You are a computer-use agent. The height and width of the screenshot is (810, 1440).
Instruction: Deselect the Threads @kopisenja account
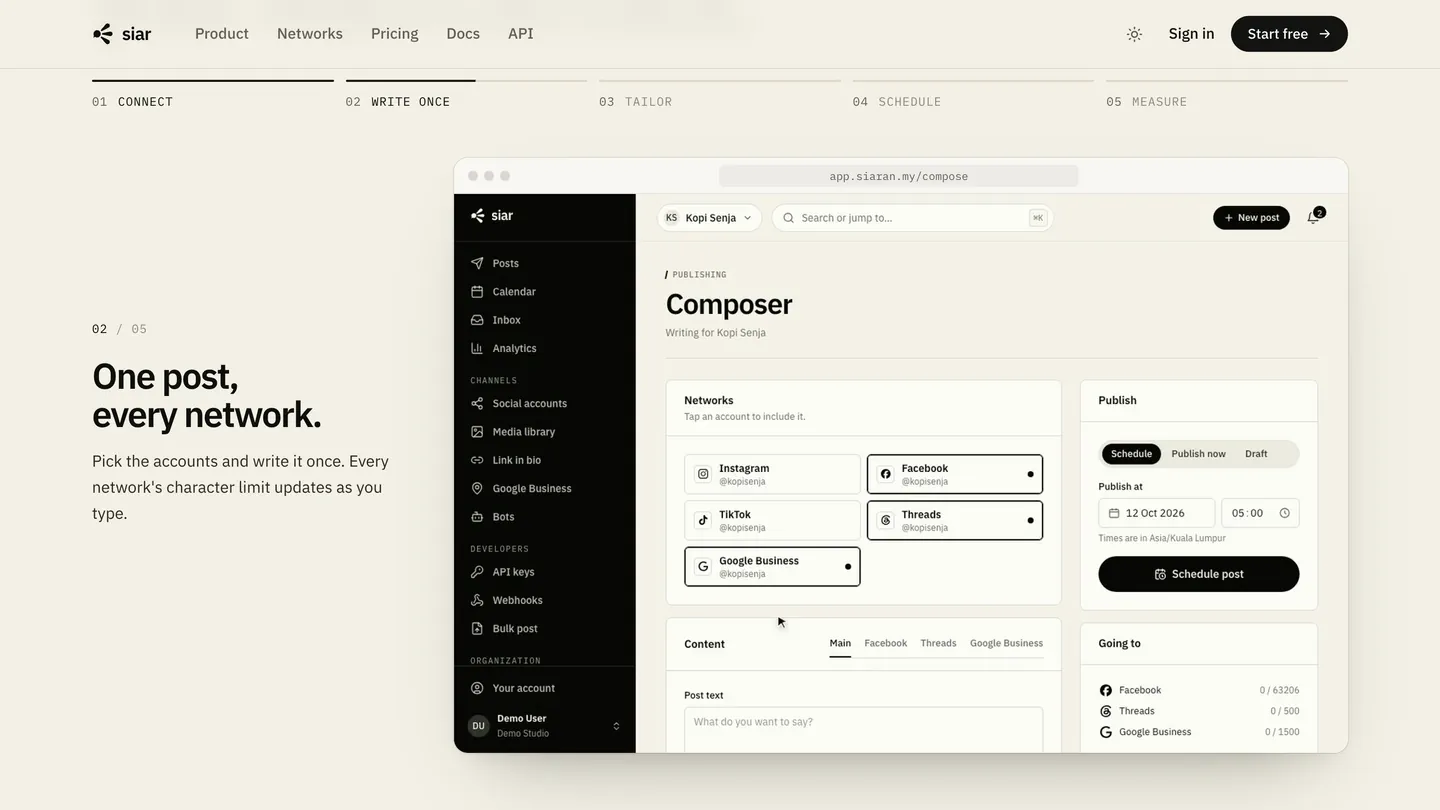coord(955,521)
